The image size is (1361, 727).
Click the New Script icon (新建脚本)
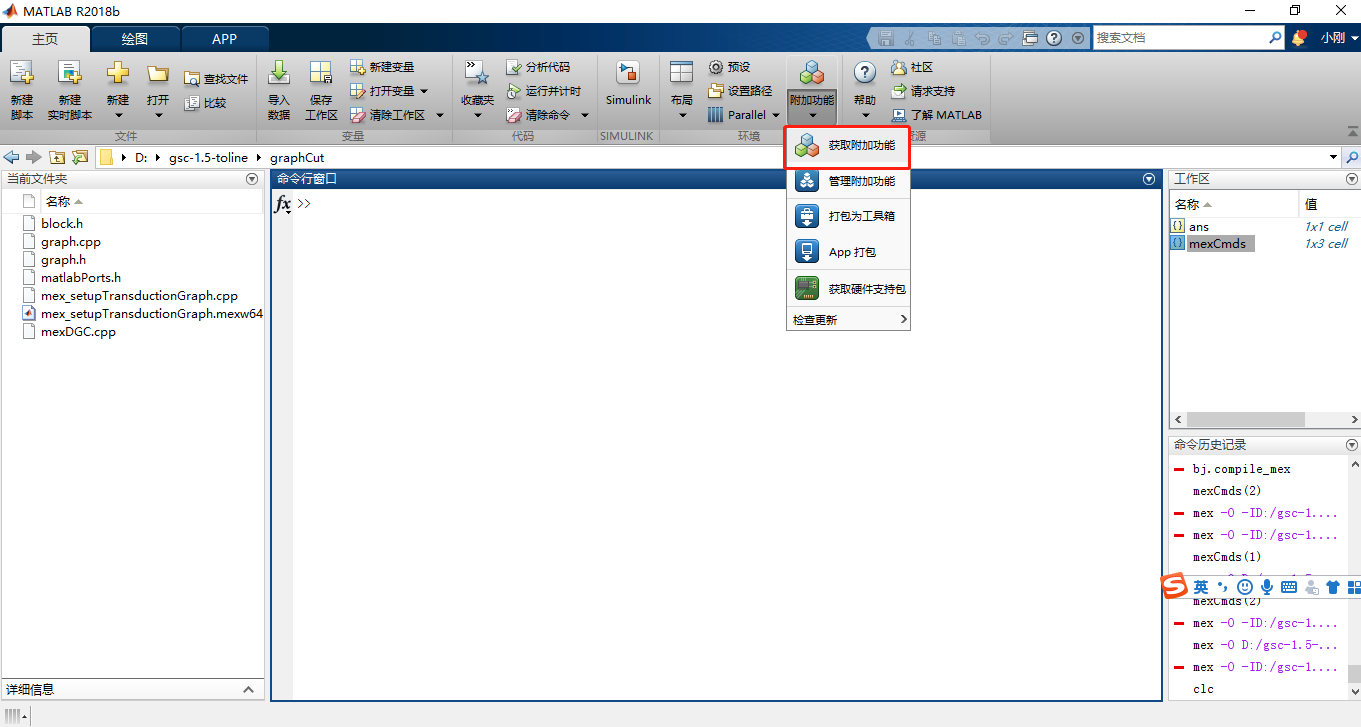pyautogui.click(x=22, y=75)
